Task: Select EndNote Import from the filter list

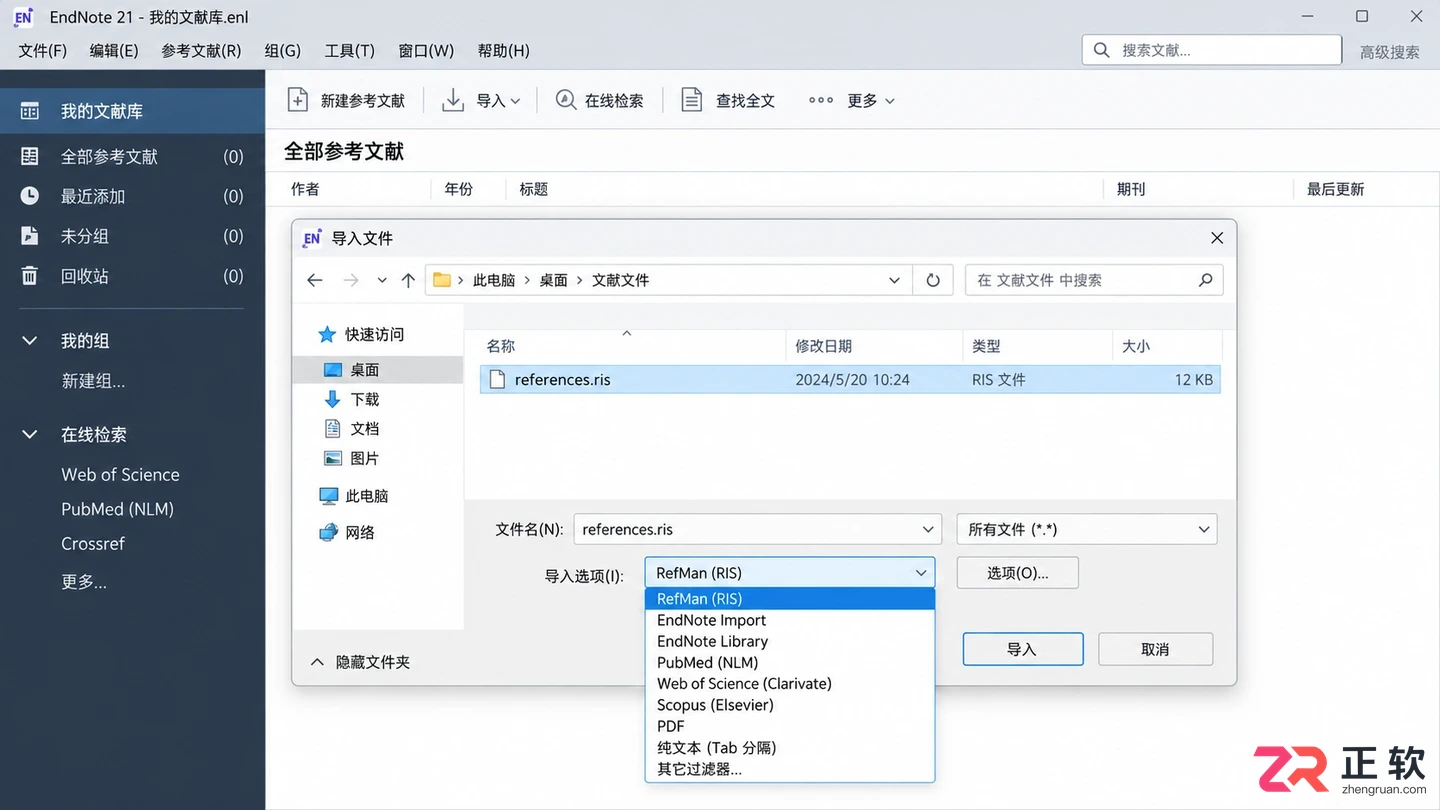Action: [790, 620]
